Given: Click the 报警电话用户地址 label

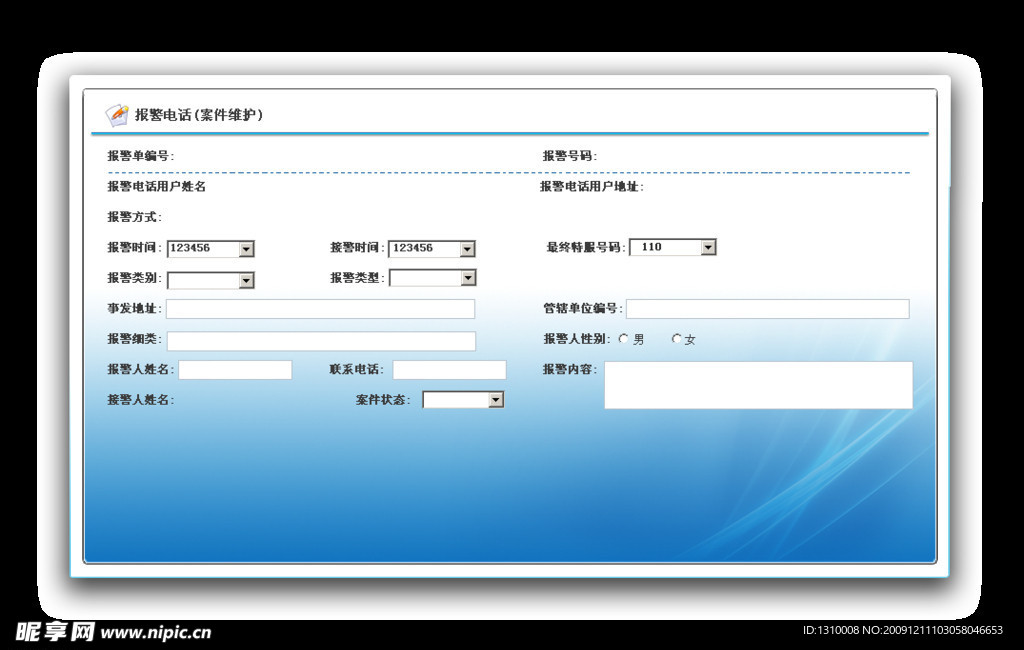Looking at the screenshot, I should 592,187.
